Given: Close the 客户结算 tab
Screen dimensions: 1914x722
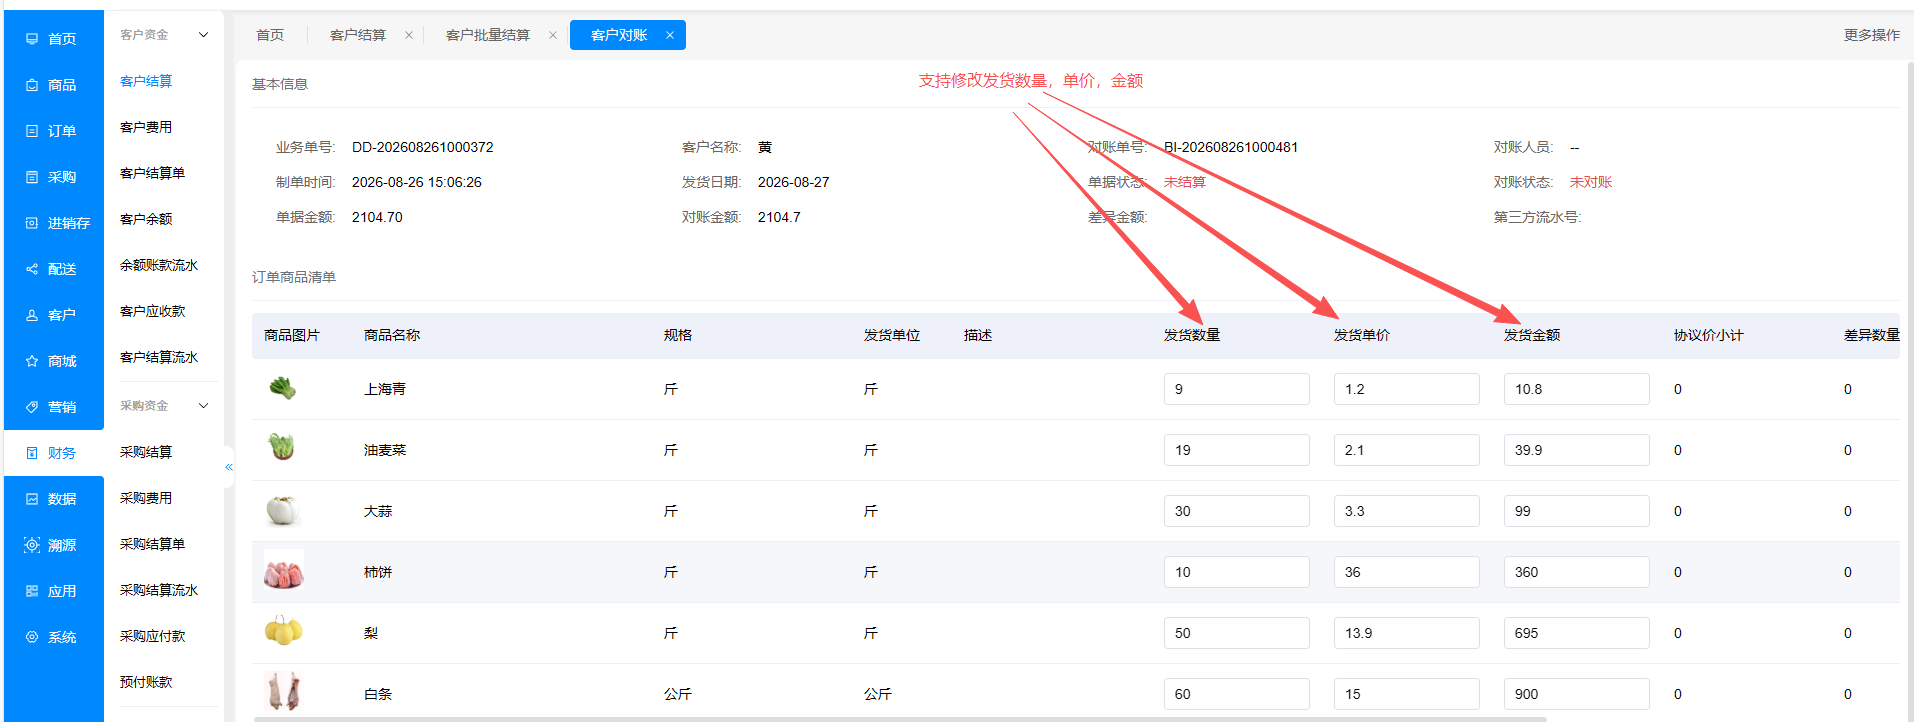Looking at the screenshot, I should click(409, 35).
